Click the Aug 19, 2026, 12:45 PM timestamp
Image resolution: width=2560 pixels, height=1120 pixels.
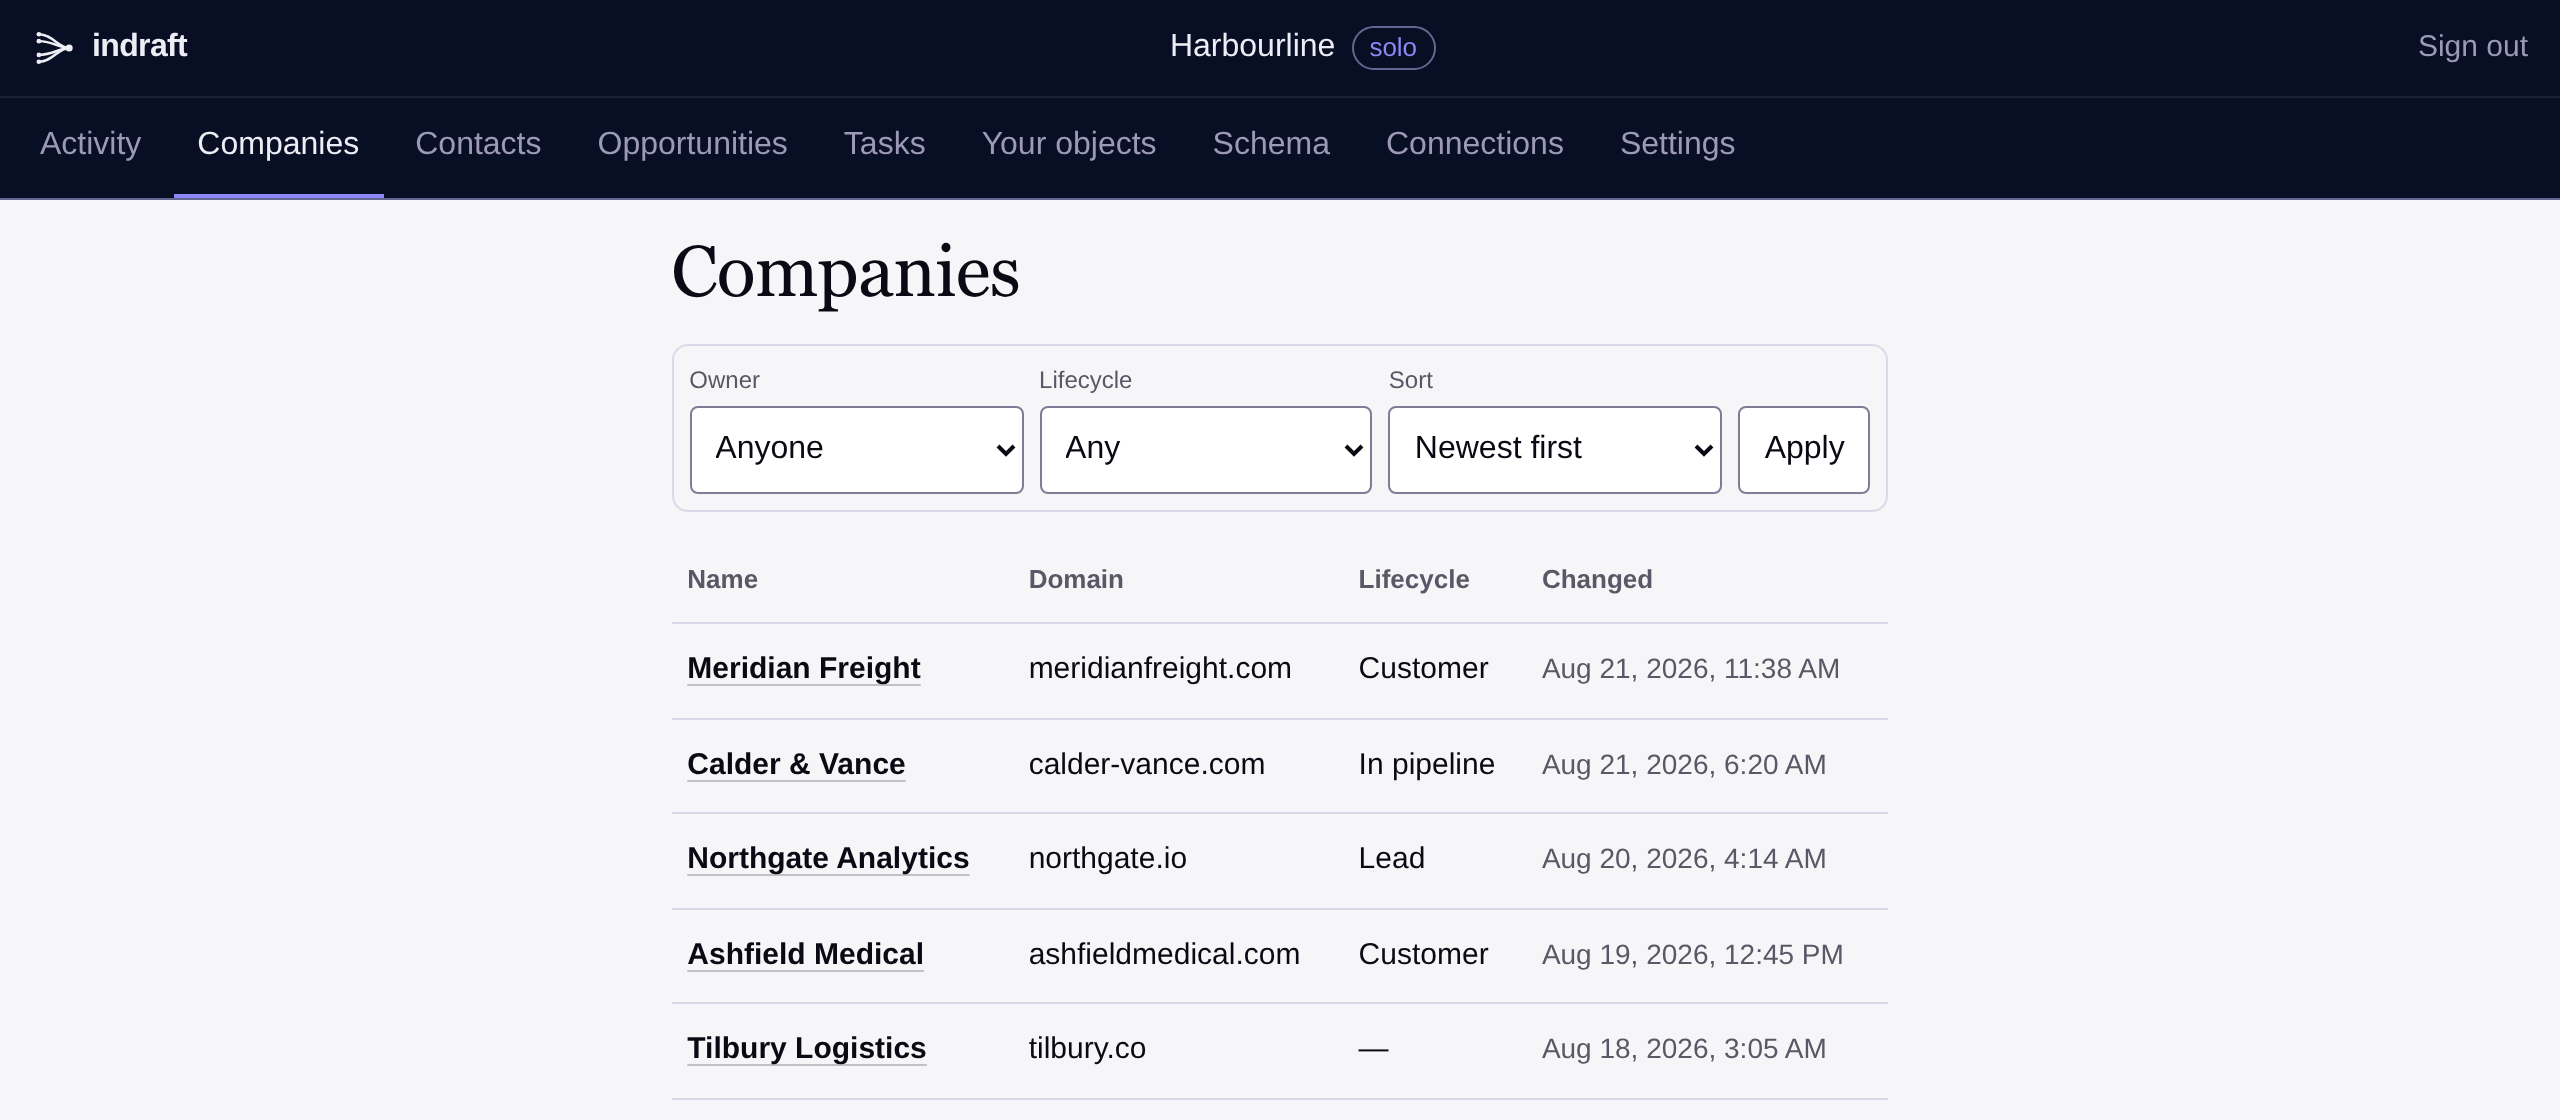pyautogui.click(x=1692, y=954)
